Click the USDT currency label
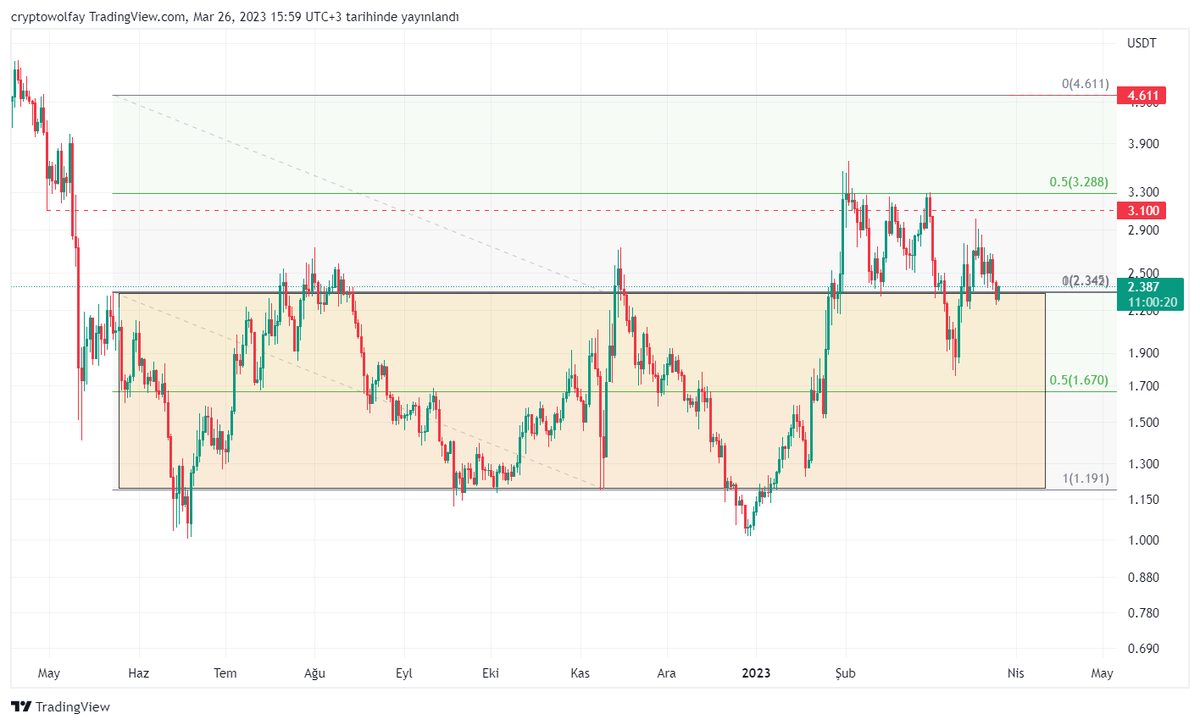 1141,44
